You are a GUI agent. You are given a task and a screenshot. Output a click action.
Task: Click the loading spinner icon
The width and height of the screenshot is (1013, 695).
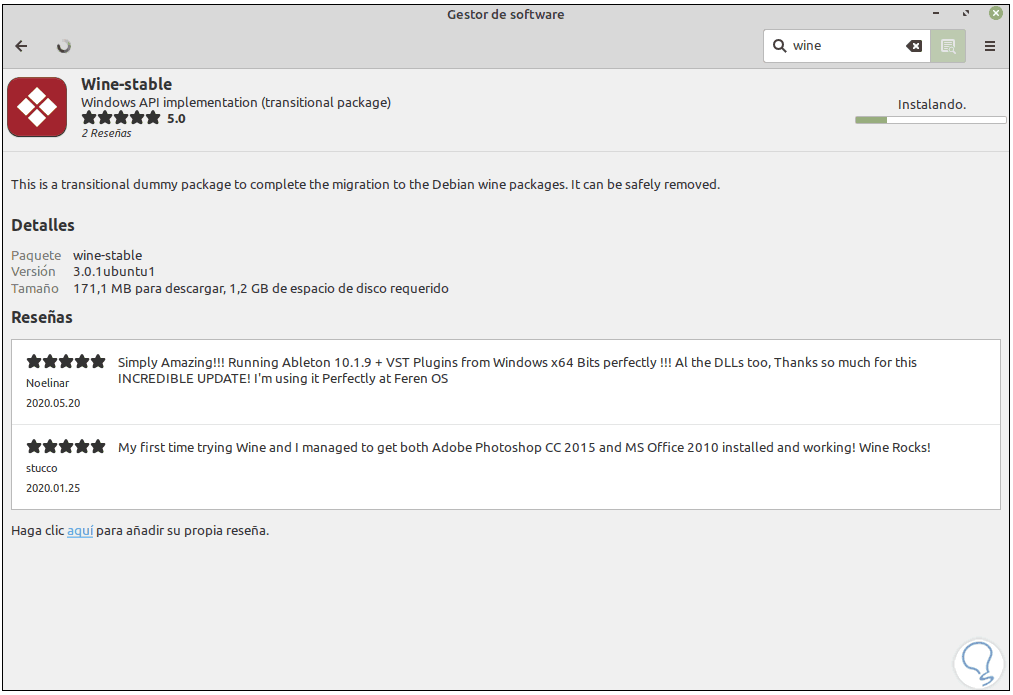(63, 46)
